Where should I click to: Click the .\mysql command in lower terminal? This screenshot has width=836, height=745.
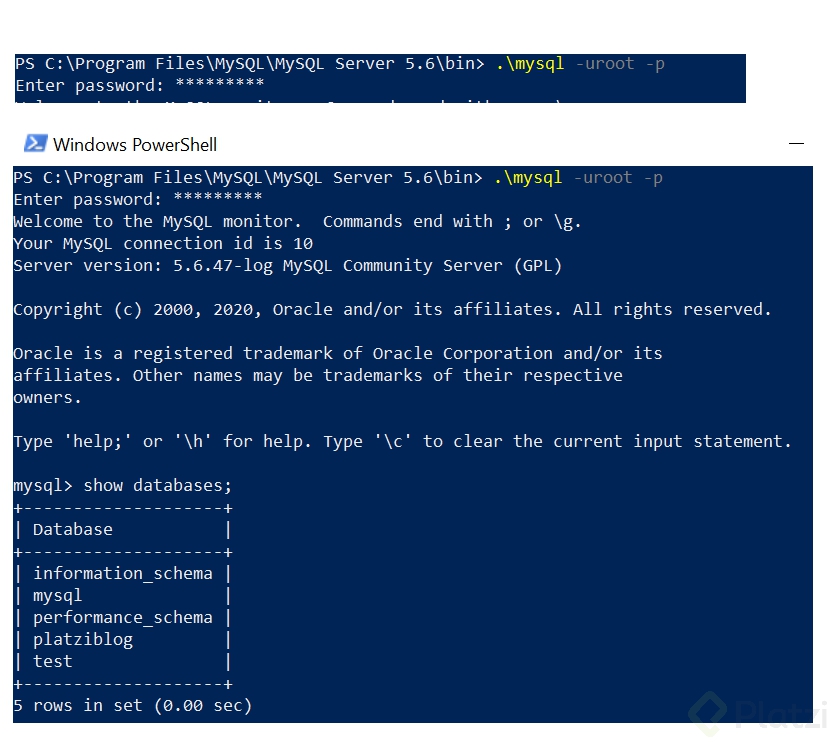(528, 177)
